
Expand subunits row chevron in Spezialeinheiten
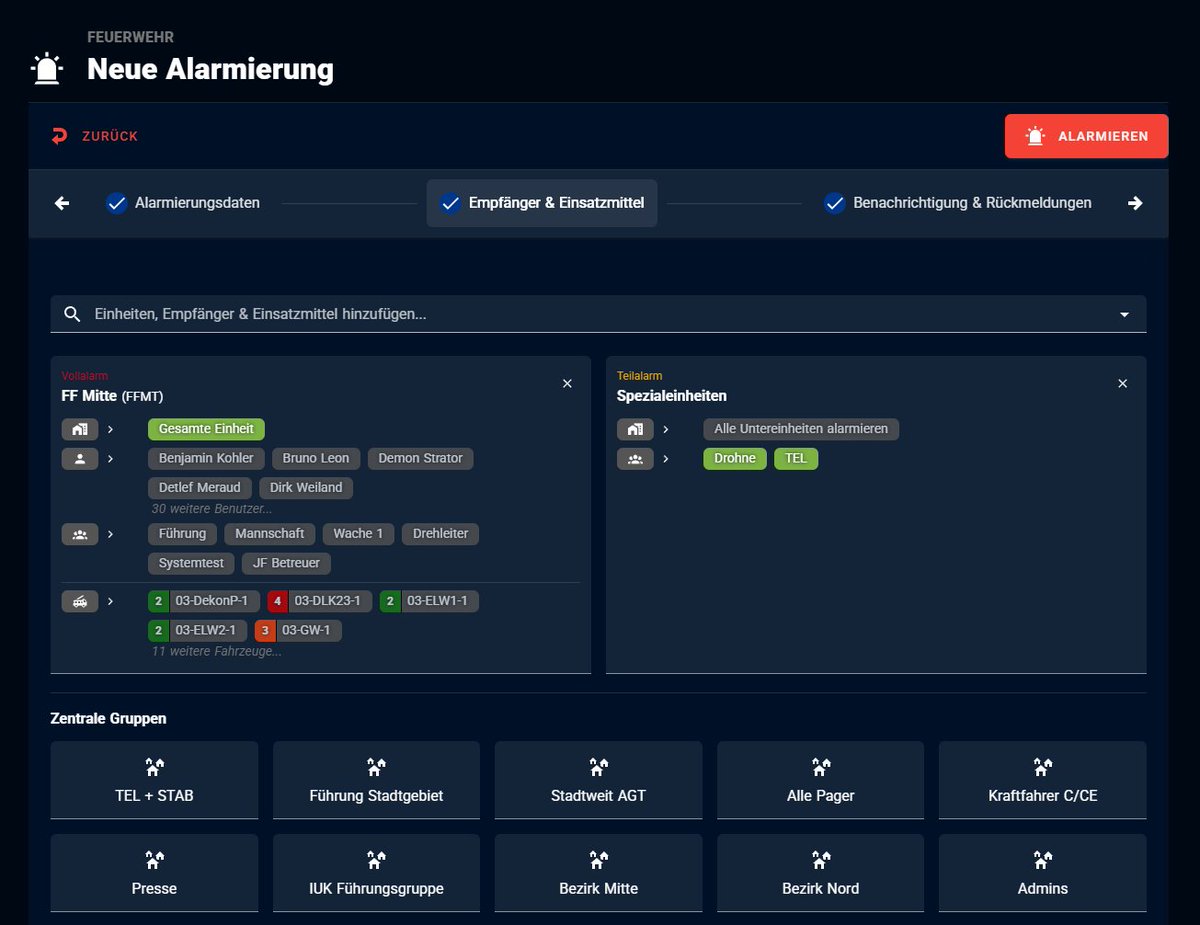pos(666,429)
